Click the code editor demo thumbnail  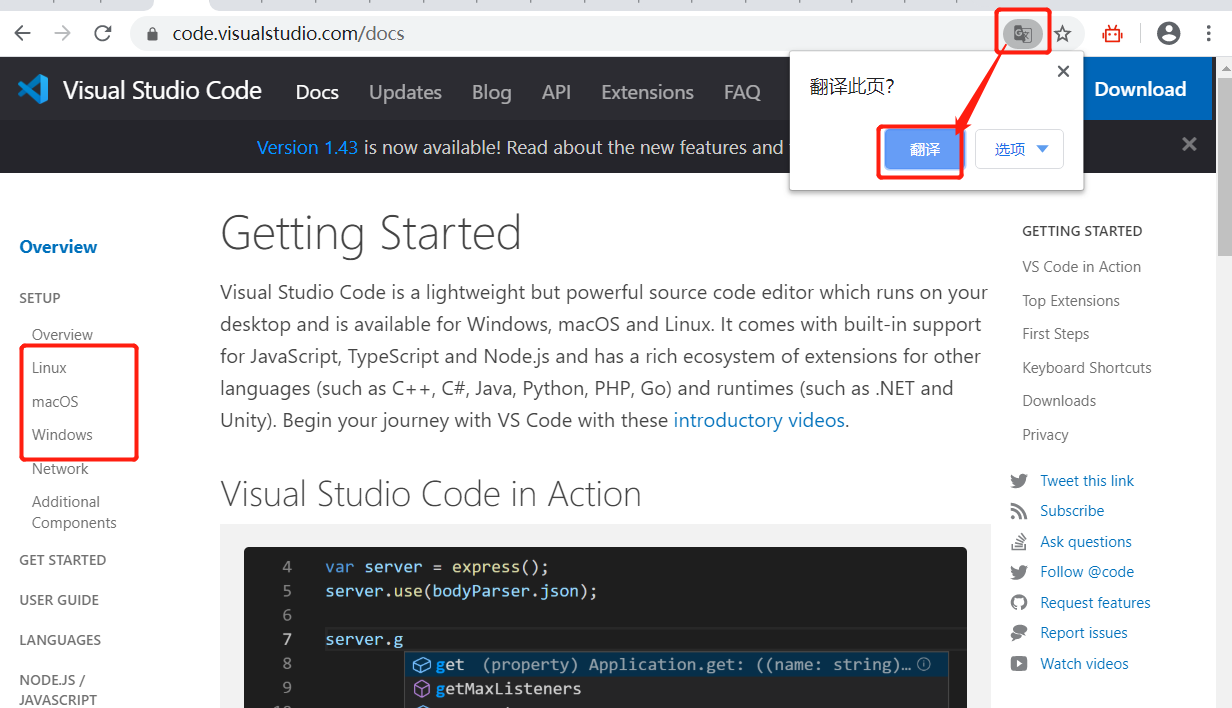[605, 627]
